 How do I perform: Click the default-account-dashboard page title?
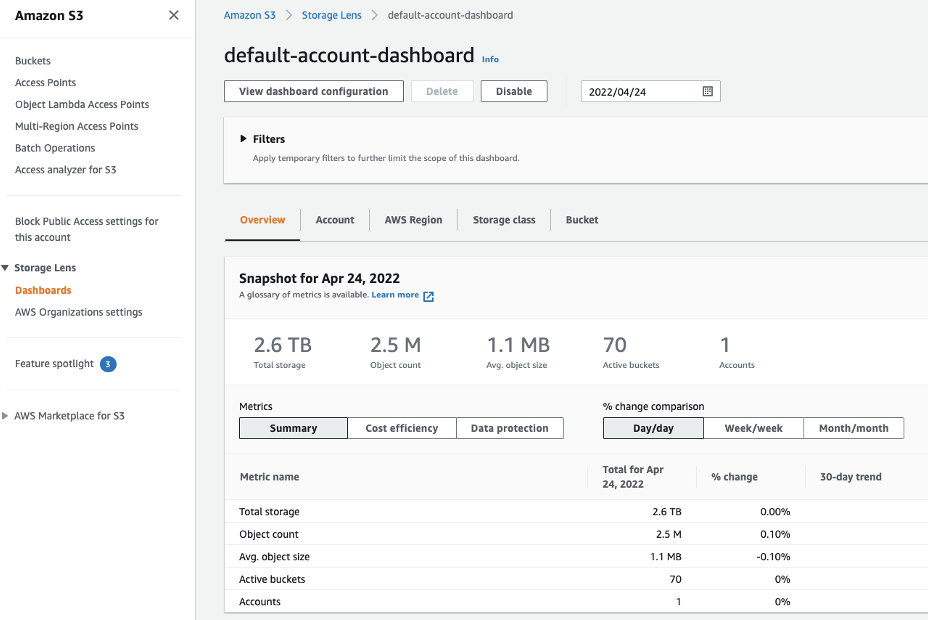tap(349, 55)
